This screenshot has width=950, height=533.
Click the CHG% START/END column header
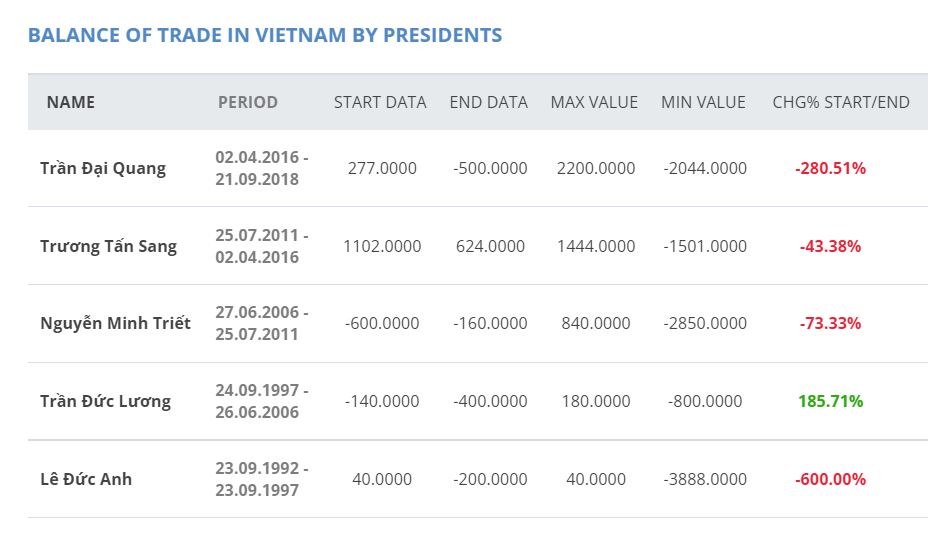(x=841, y=102)
